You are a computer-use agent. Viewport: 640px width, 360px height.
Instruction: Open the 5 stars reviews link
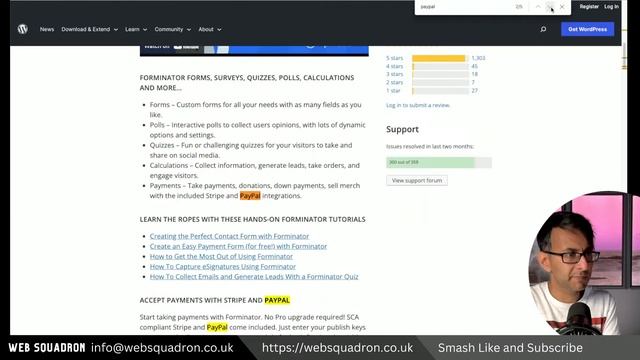click(x=394, y=58)
